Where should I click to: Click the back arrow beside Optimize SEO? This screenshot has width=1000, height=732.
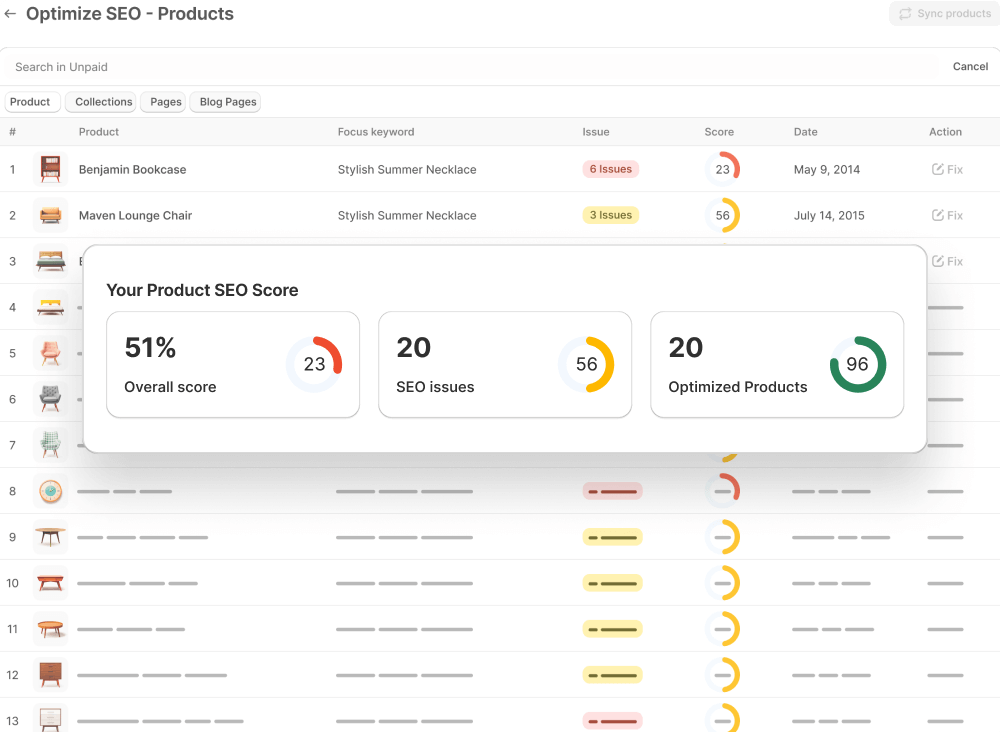pos(11,14)
